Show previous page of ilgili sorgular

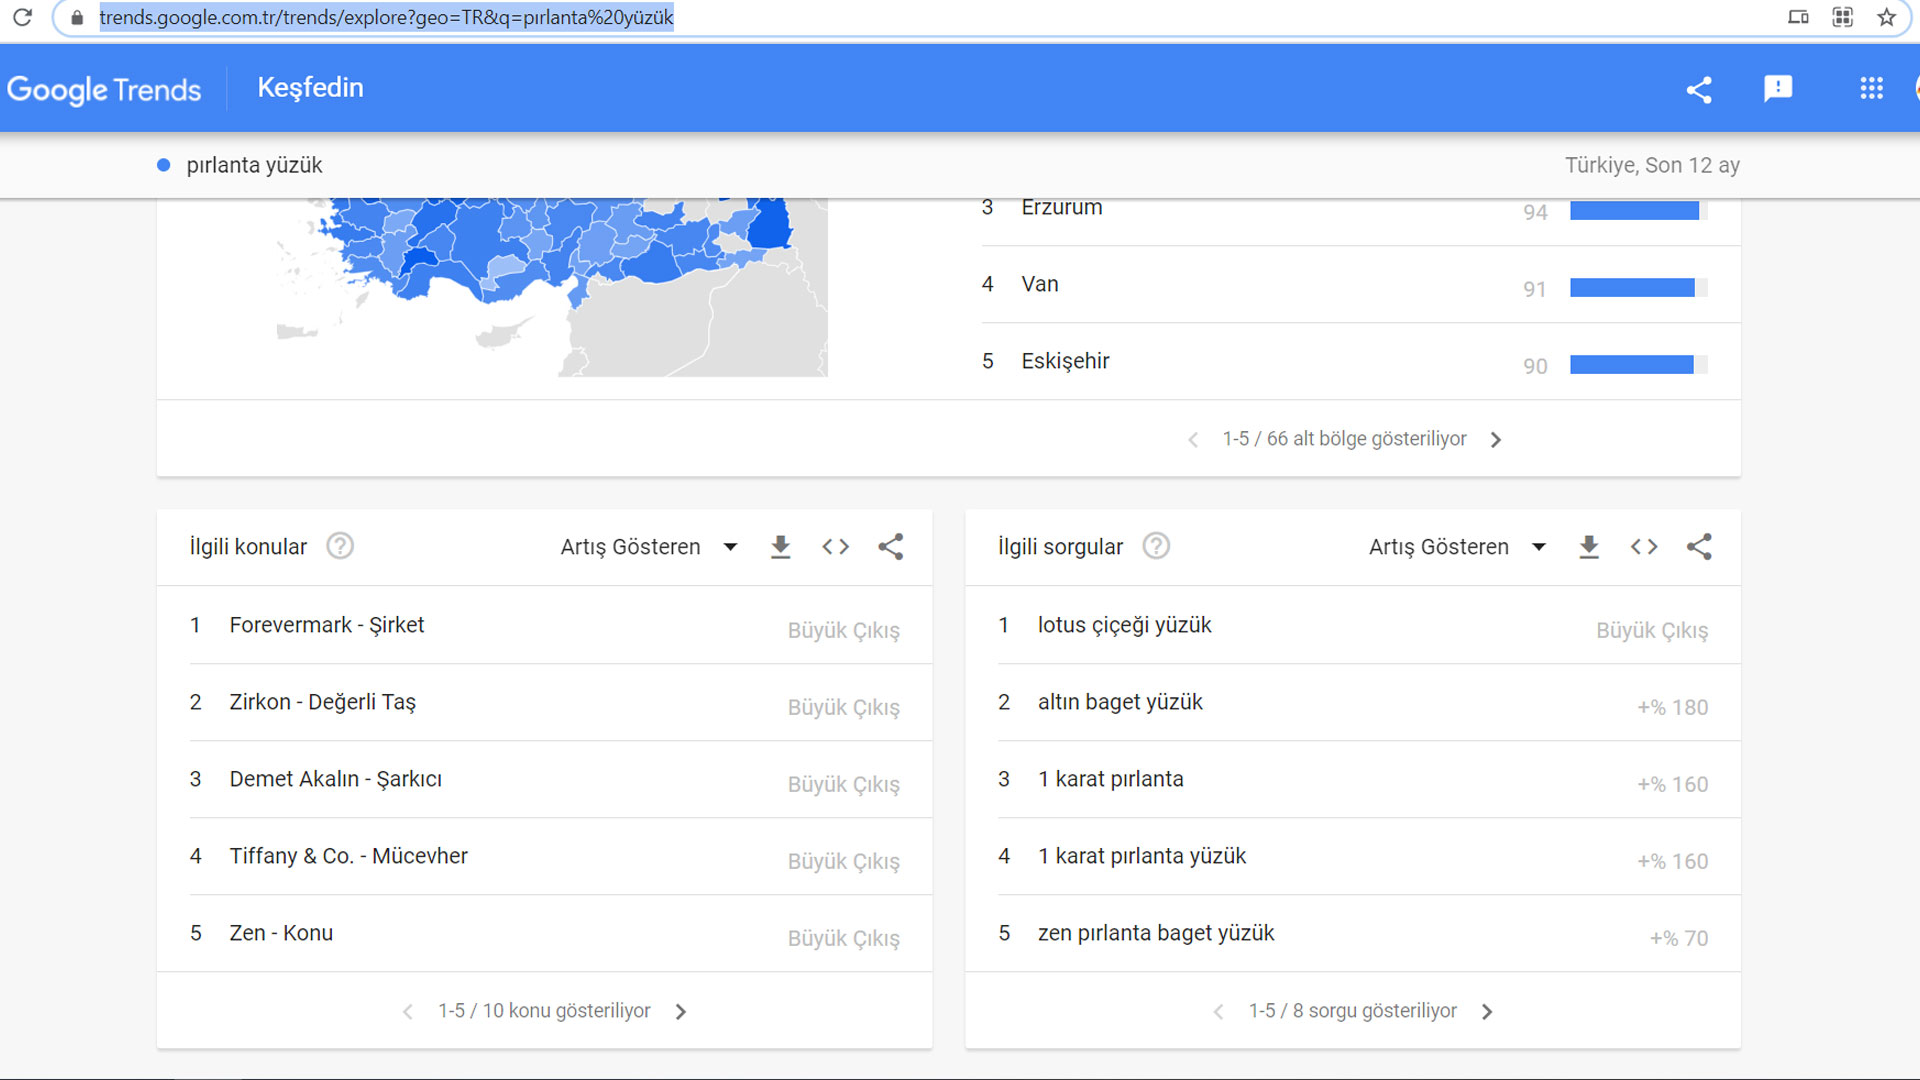[x=1218, y=1012]
